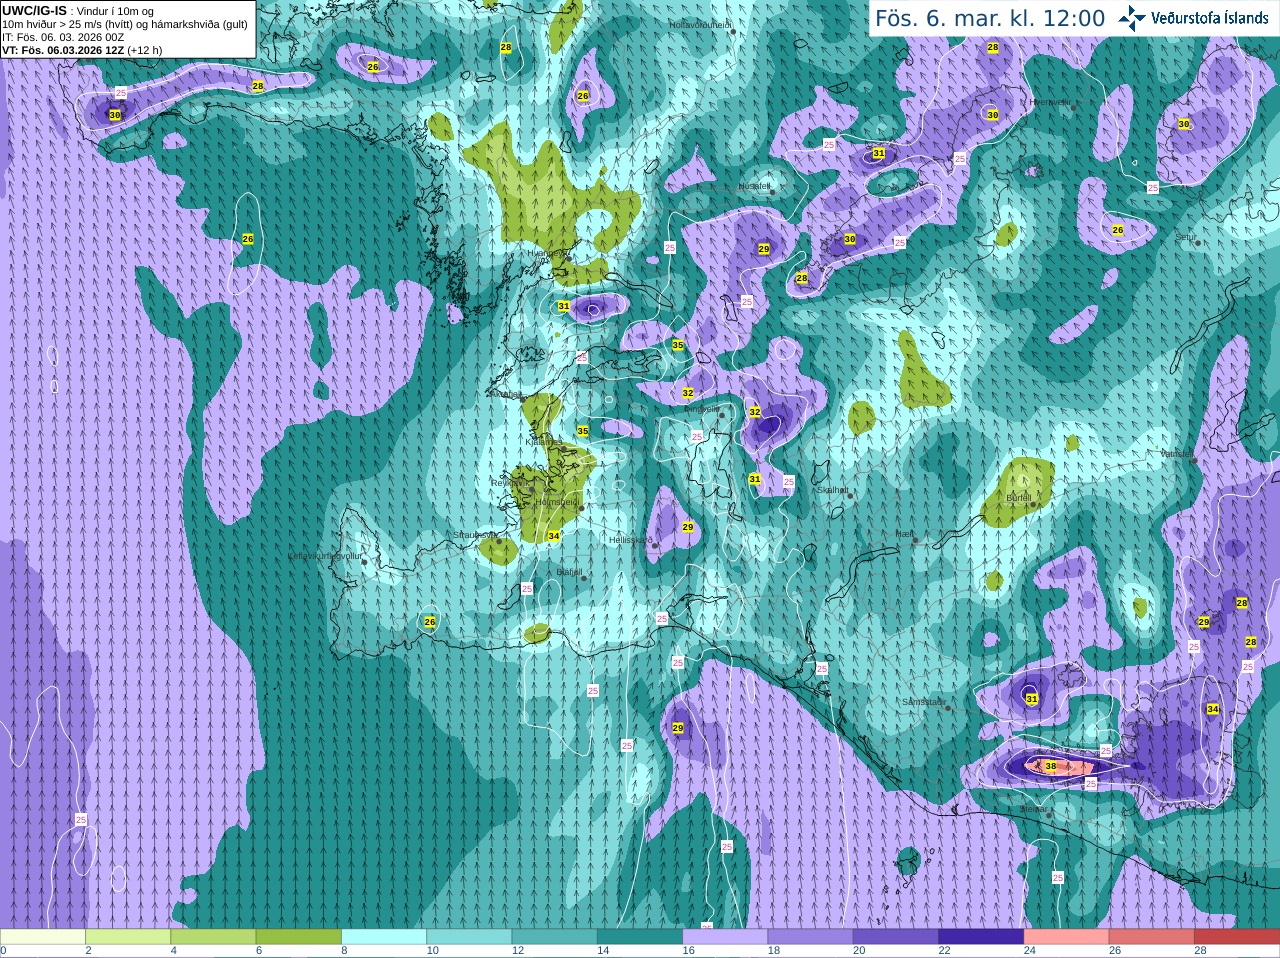Click the yellow 34 gust label below Hólmsheiði
1280x958 pixels.
click(x=553, y=536)
